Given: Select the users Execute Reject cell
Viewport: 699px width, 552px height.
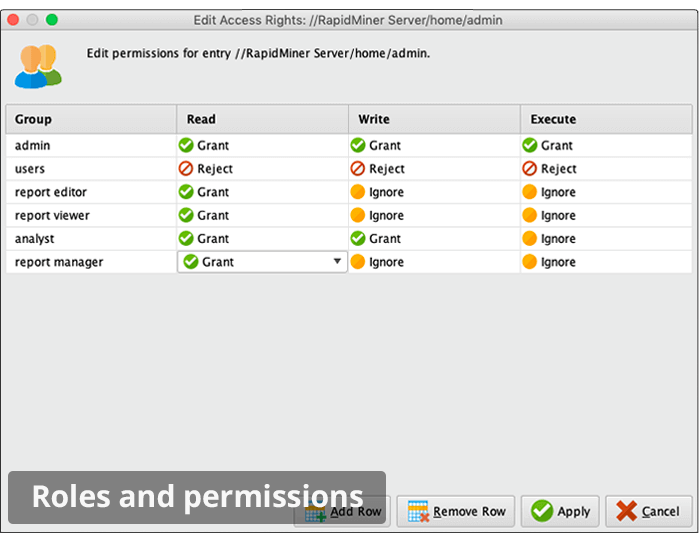Looking at the screenshot, I should pyautogui.click(x=606, y=169).
